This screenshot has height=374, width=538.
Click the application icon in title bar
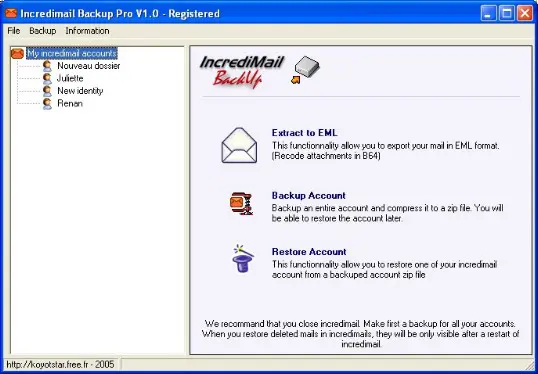[11, 13]
